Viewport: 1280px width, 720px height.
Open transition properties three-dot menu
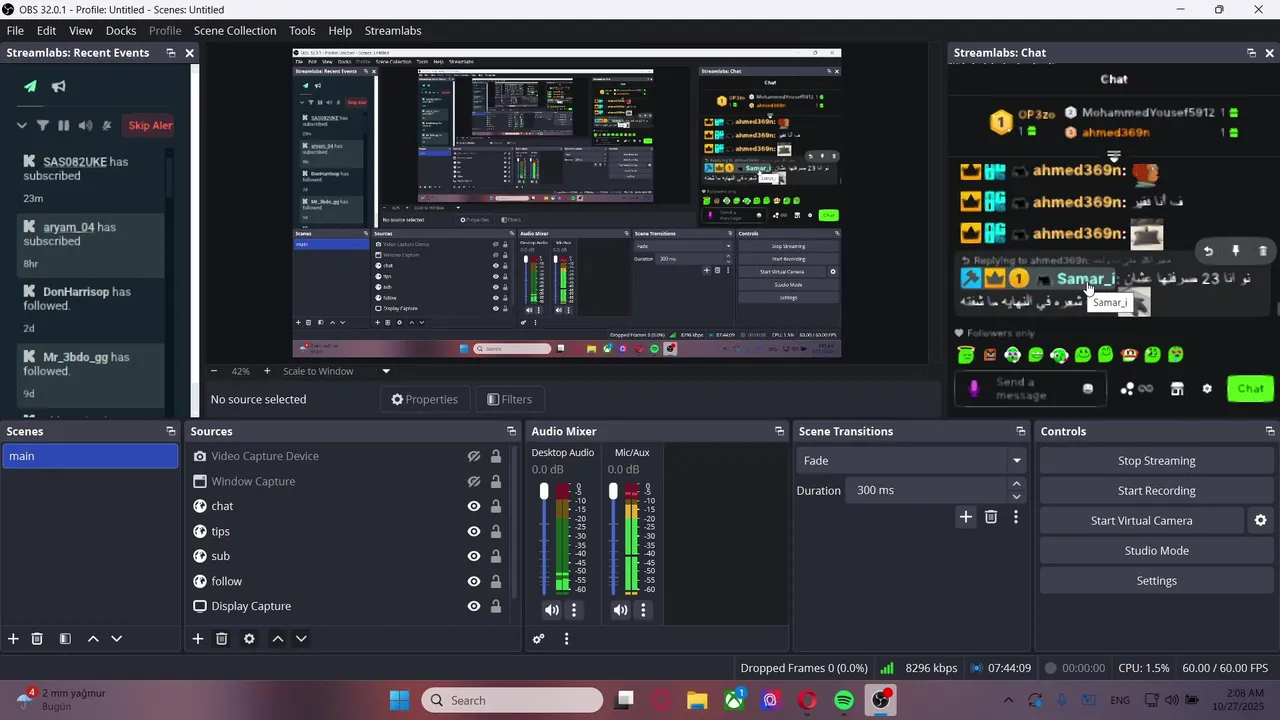[x=1016, y=517]
